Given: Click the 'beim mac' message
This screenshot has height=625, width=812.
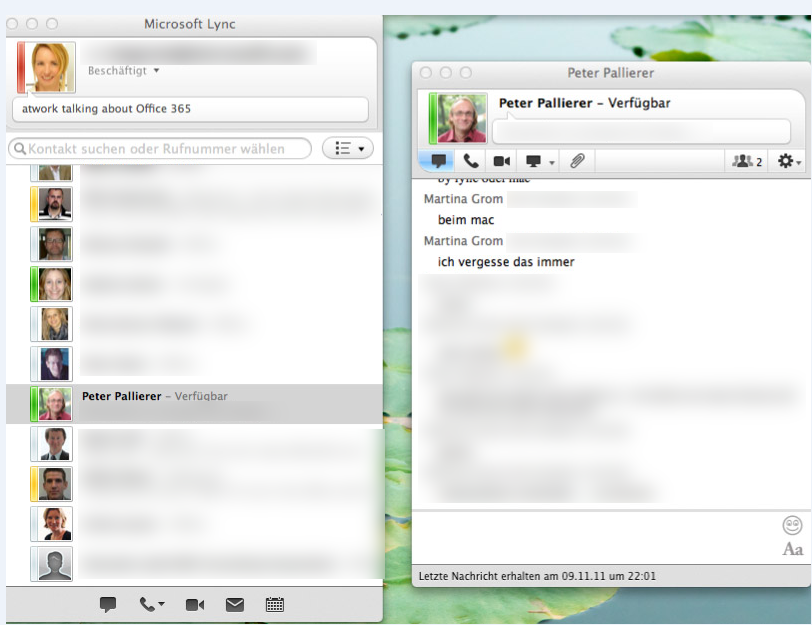Looking at the screenshot, I should pyautogui.click(x=466, y=220).
